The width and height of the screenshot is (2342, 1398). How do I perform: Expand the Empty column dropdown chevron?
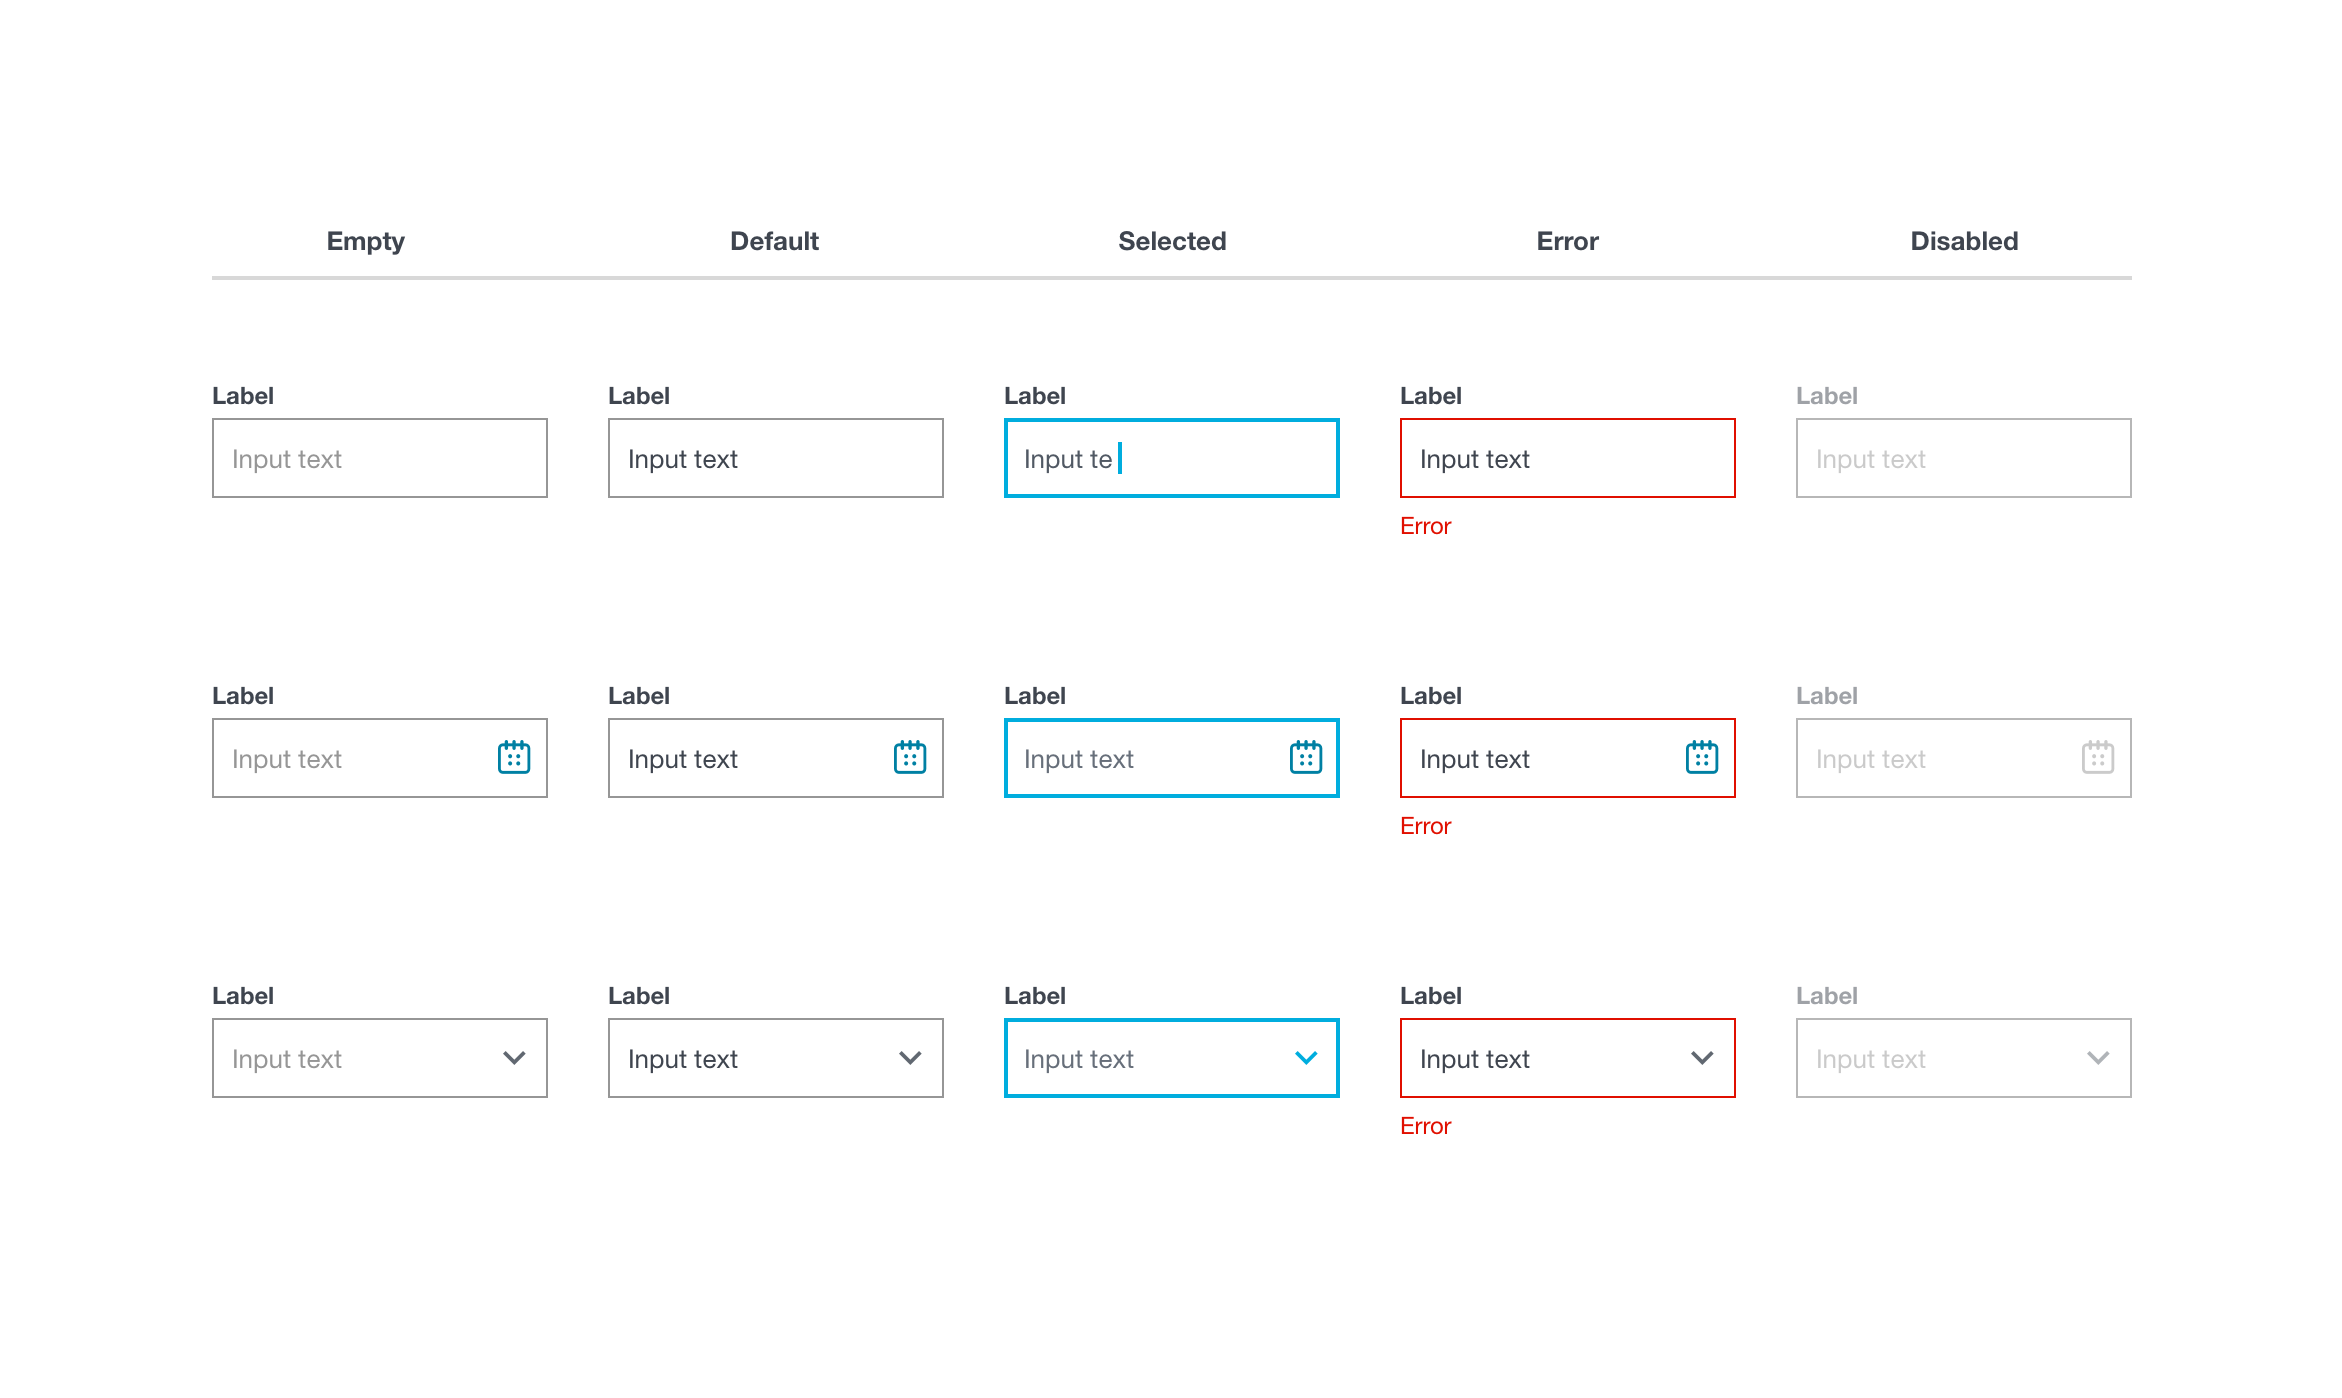[514, 1058]
